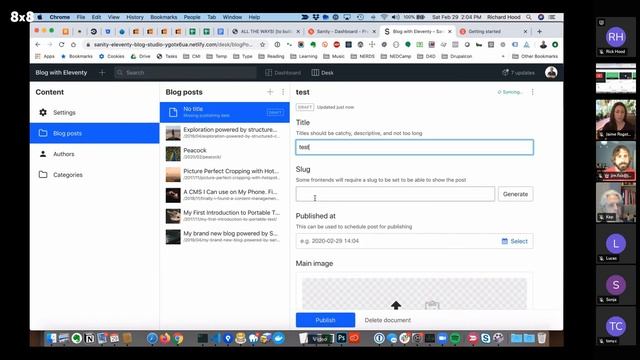Open the Tasks bookmark
Screen dimensions: 640x360
point(167,56)
